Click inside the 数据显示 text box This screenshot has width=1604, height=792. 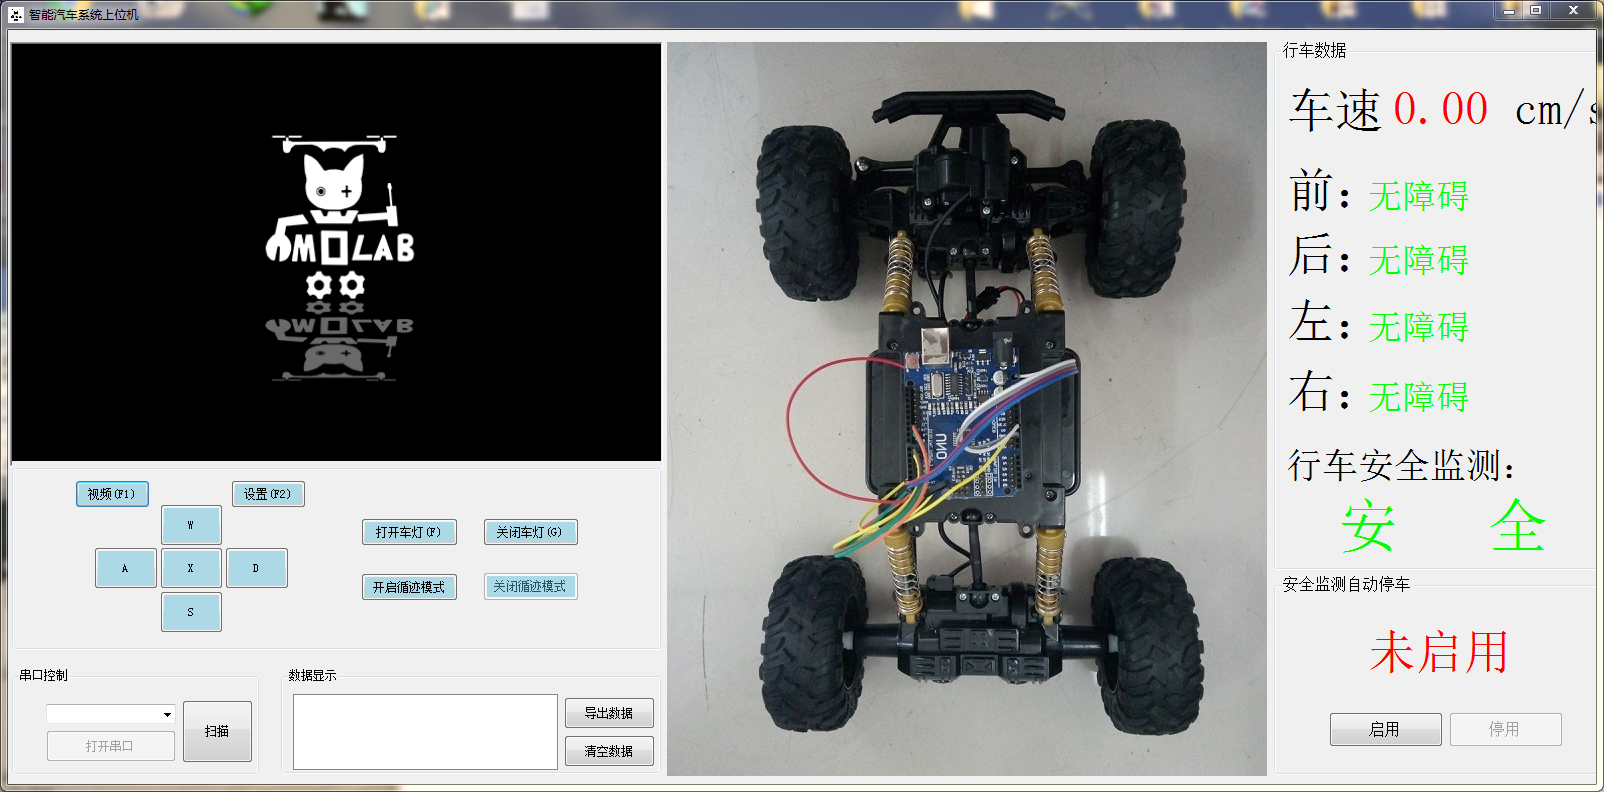pyautogui.click(x=425, y=732)
